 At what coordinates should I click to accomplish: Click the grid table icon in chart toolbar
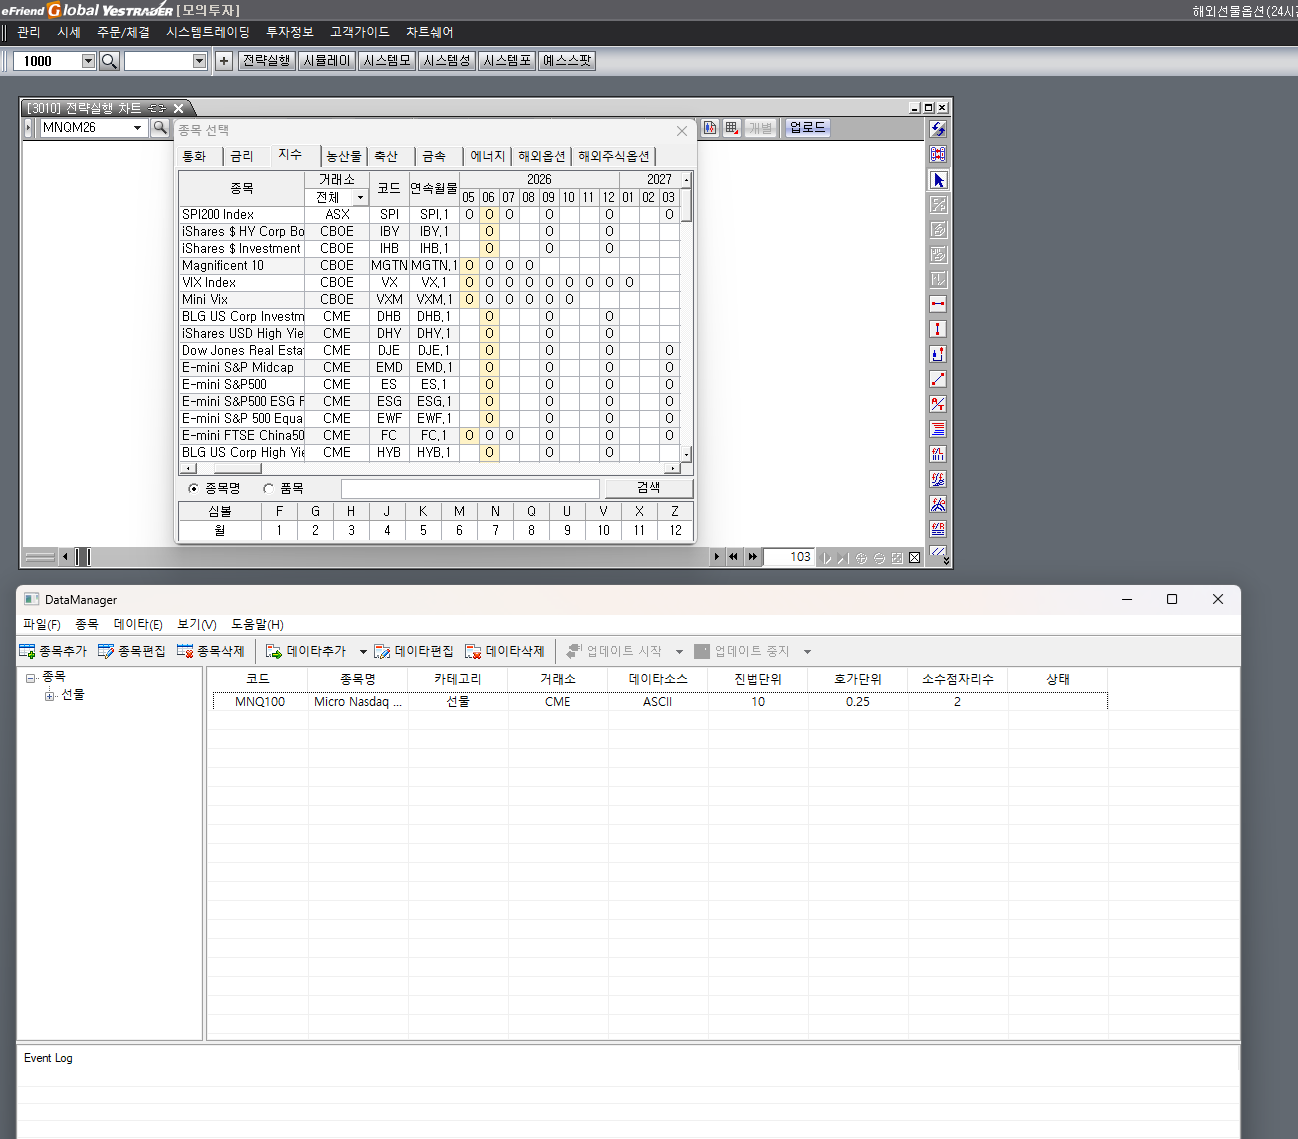[x=732, y=128]
